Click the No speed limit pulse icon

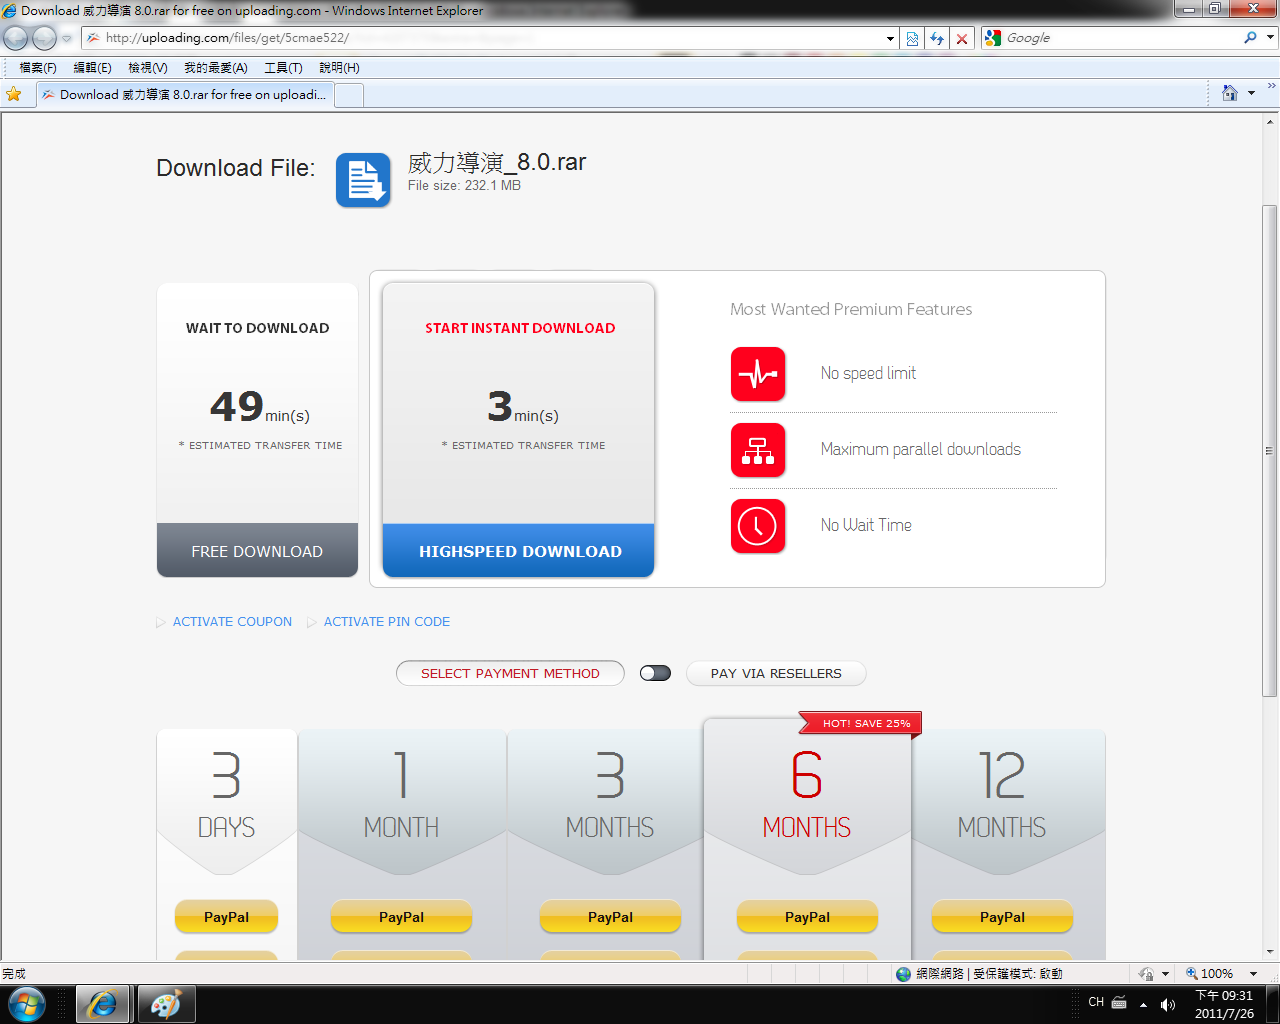pos(758,374)
